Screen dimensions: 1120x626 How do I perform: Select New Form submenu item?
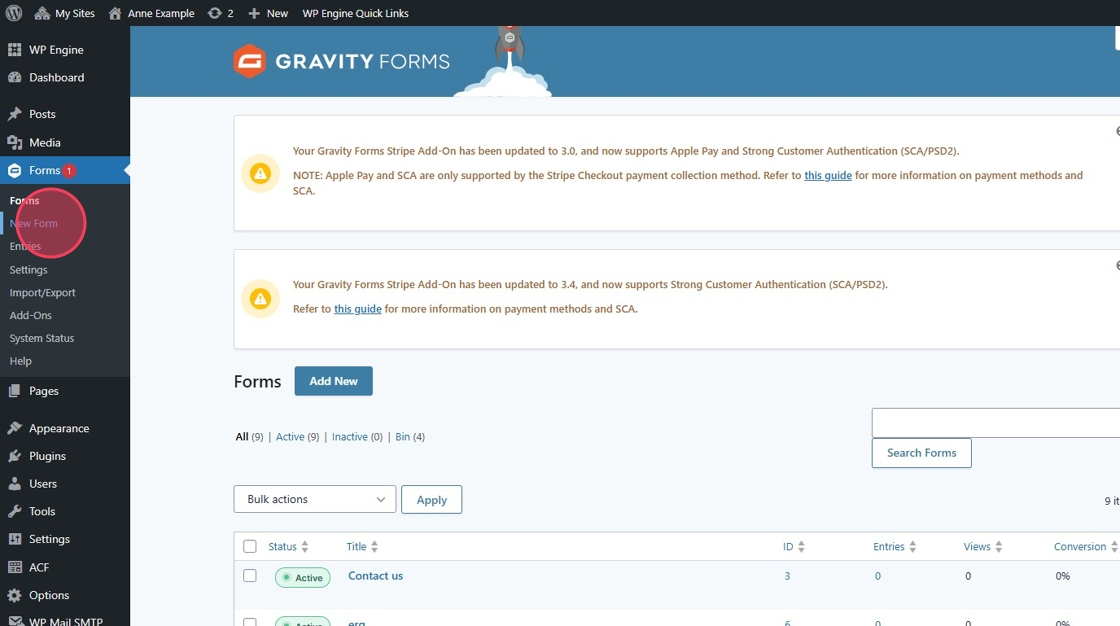click(x=34, y=224)
